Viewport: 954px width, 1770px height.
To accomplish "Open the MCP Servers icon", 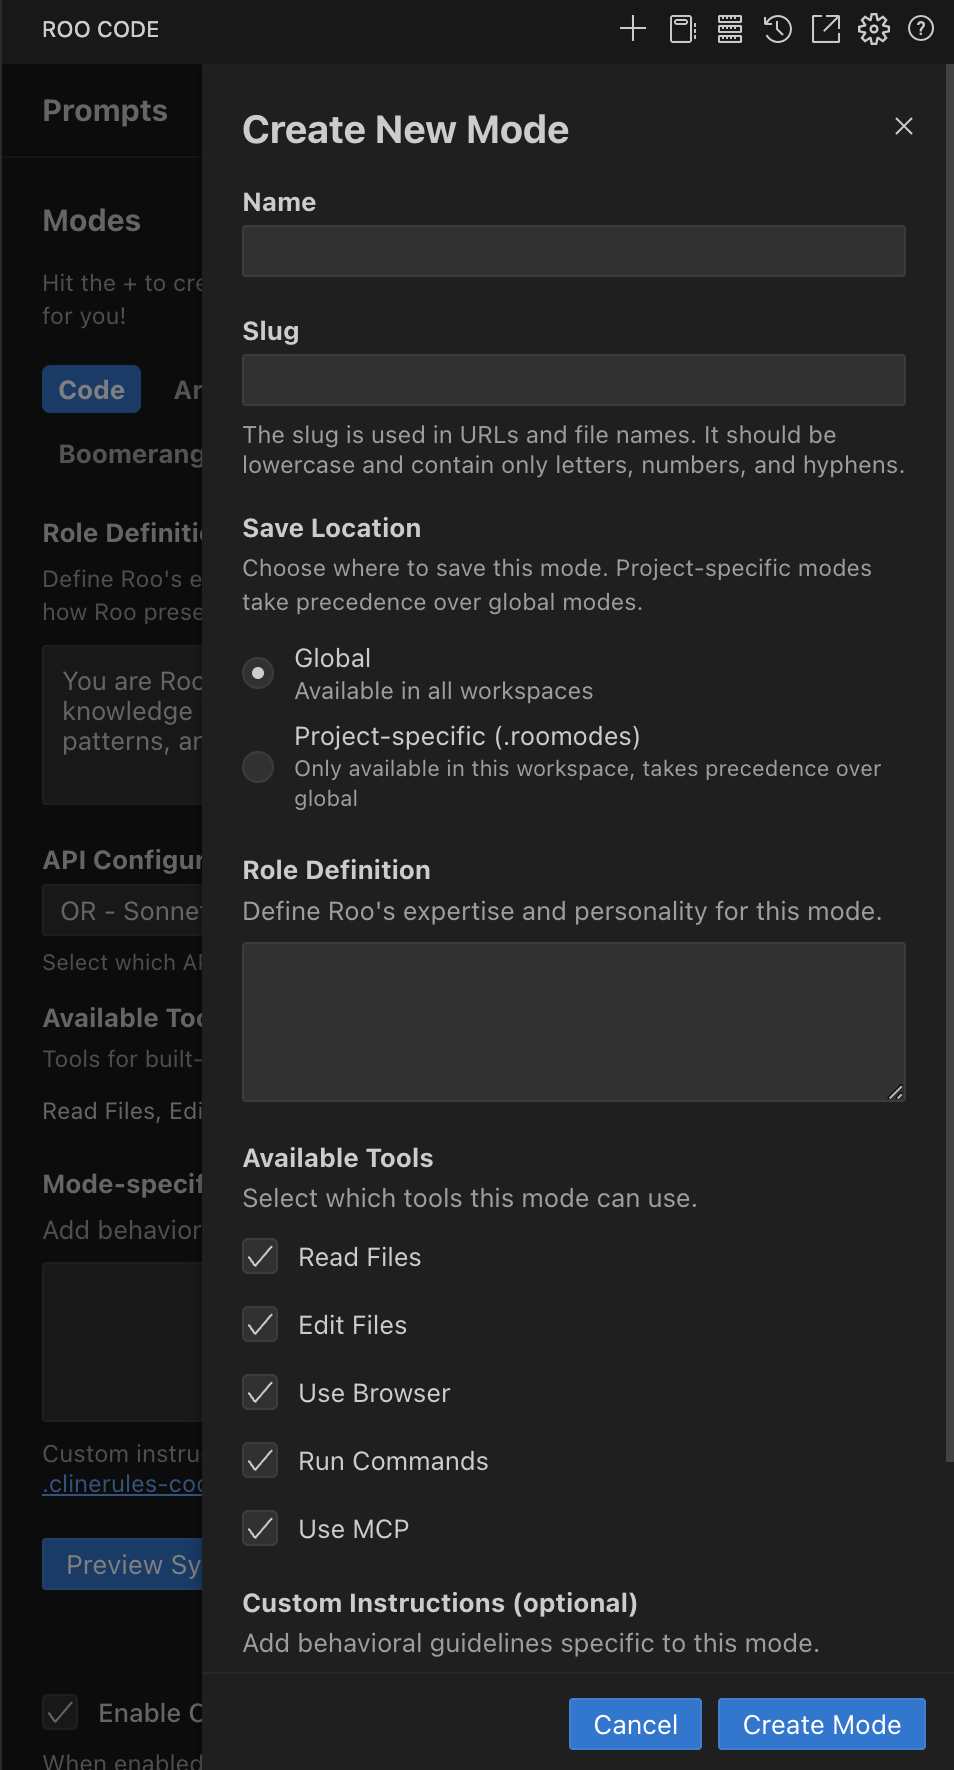I will click(729, 29).
